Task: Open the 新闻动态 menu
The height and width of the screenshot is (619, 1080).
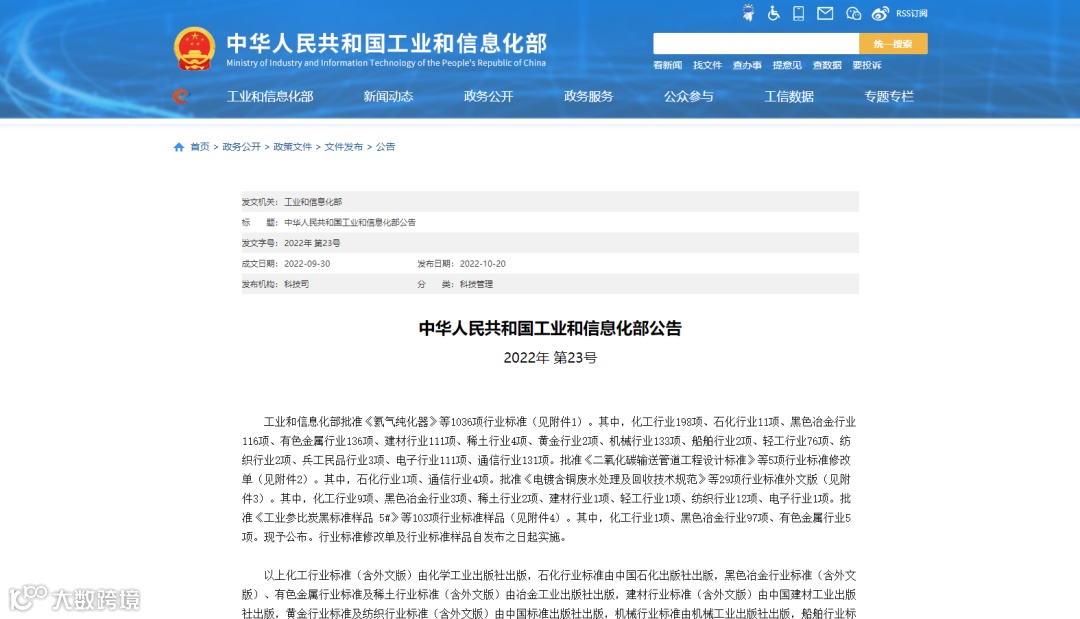Action: (388, 96)
